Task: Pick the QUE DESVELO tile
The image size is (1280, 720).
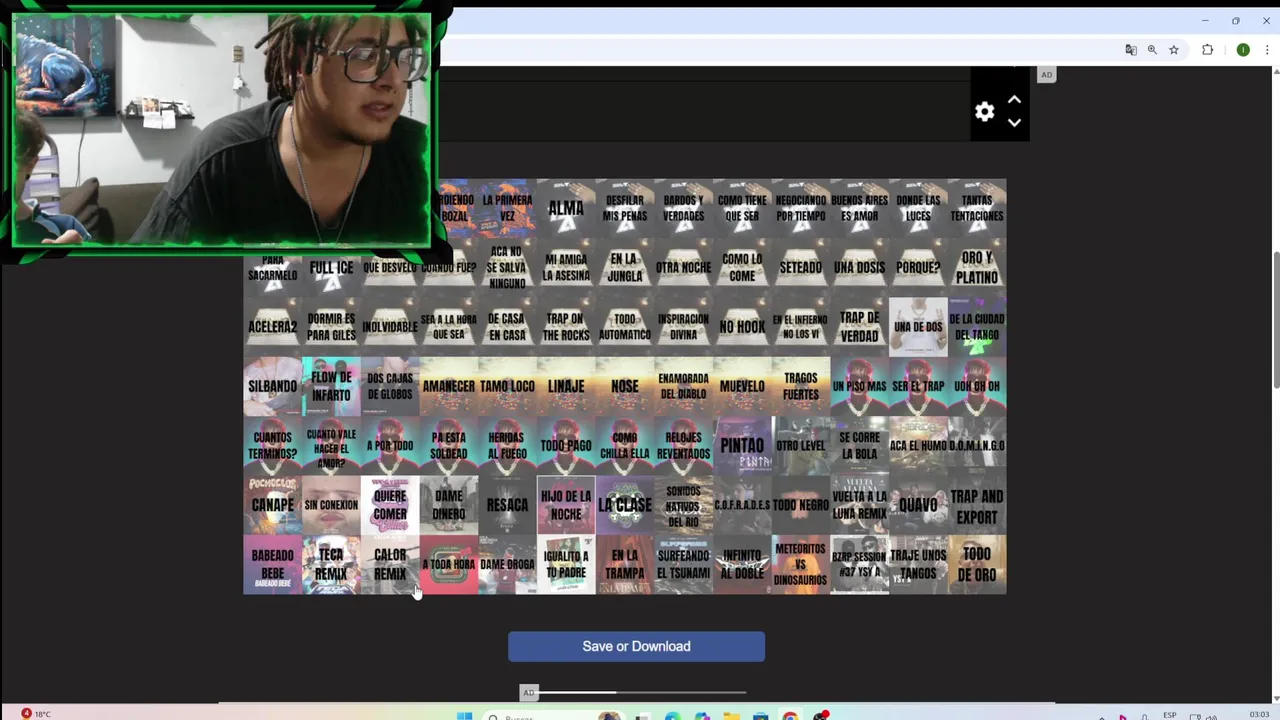Action: click(x=390, y=267)
